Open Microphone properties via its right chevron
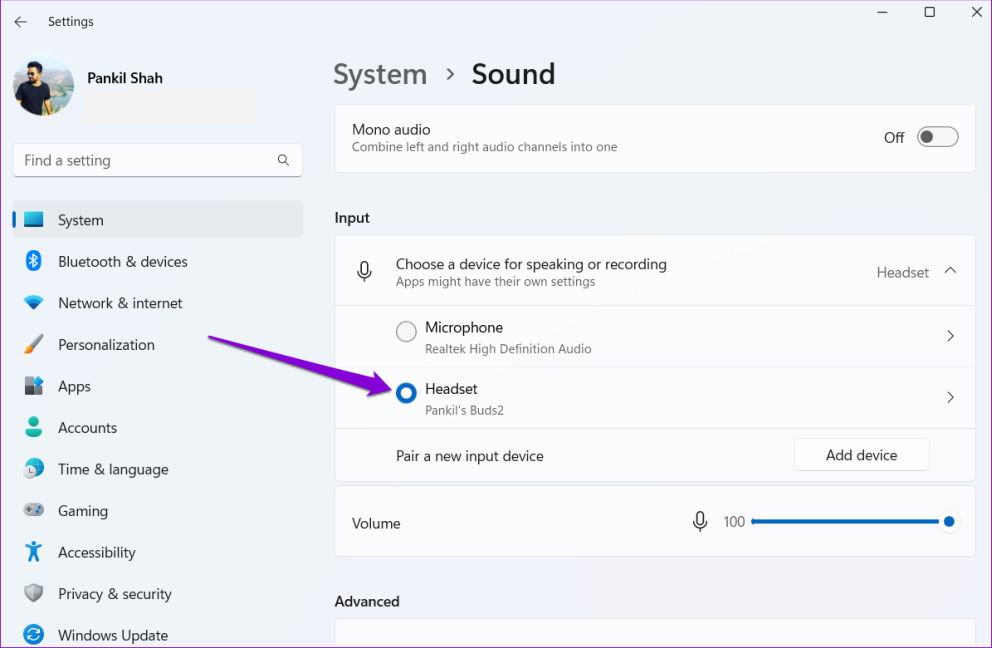The image size is (992, 648). pyautogui.click(x=950, y=336)
